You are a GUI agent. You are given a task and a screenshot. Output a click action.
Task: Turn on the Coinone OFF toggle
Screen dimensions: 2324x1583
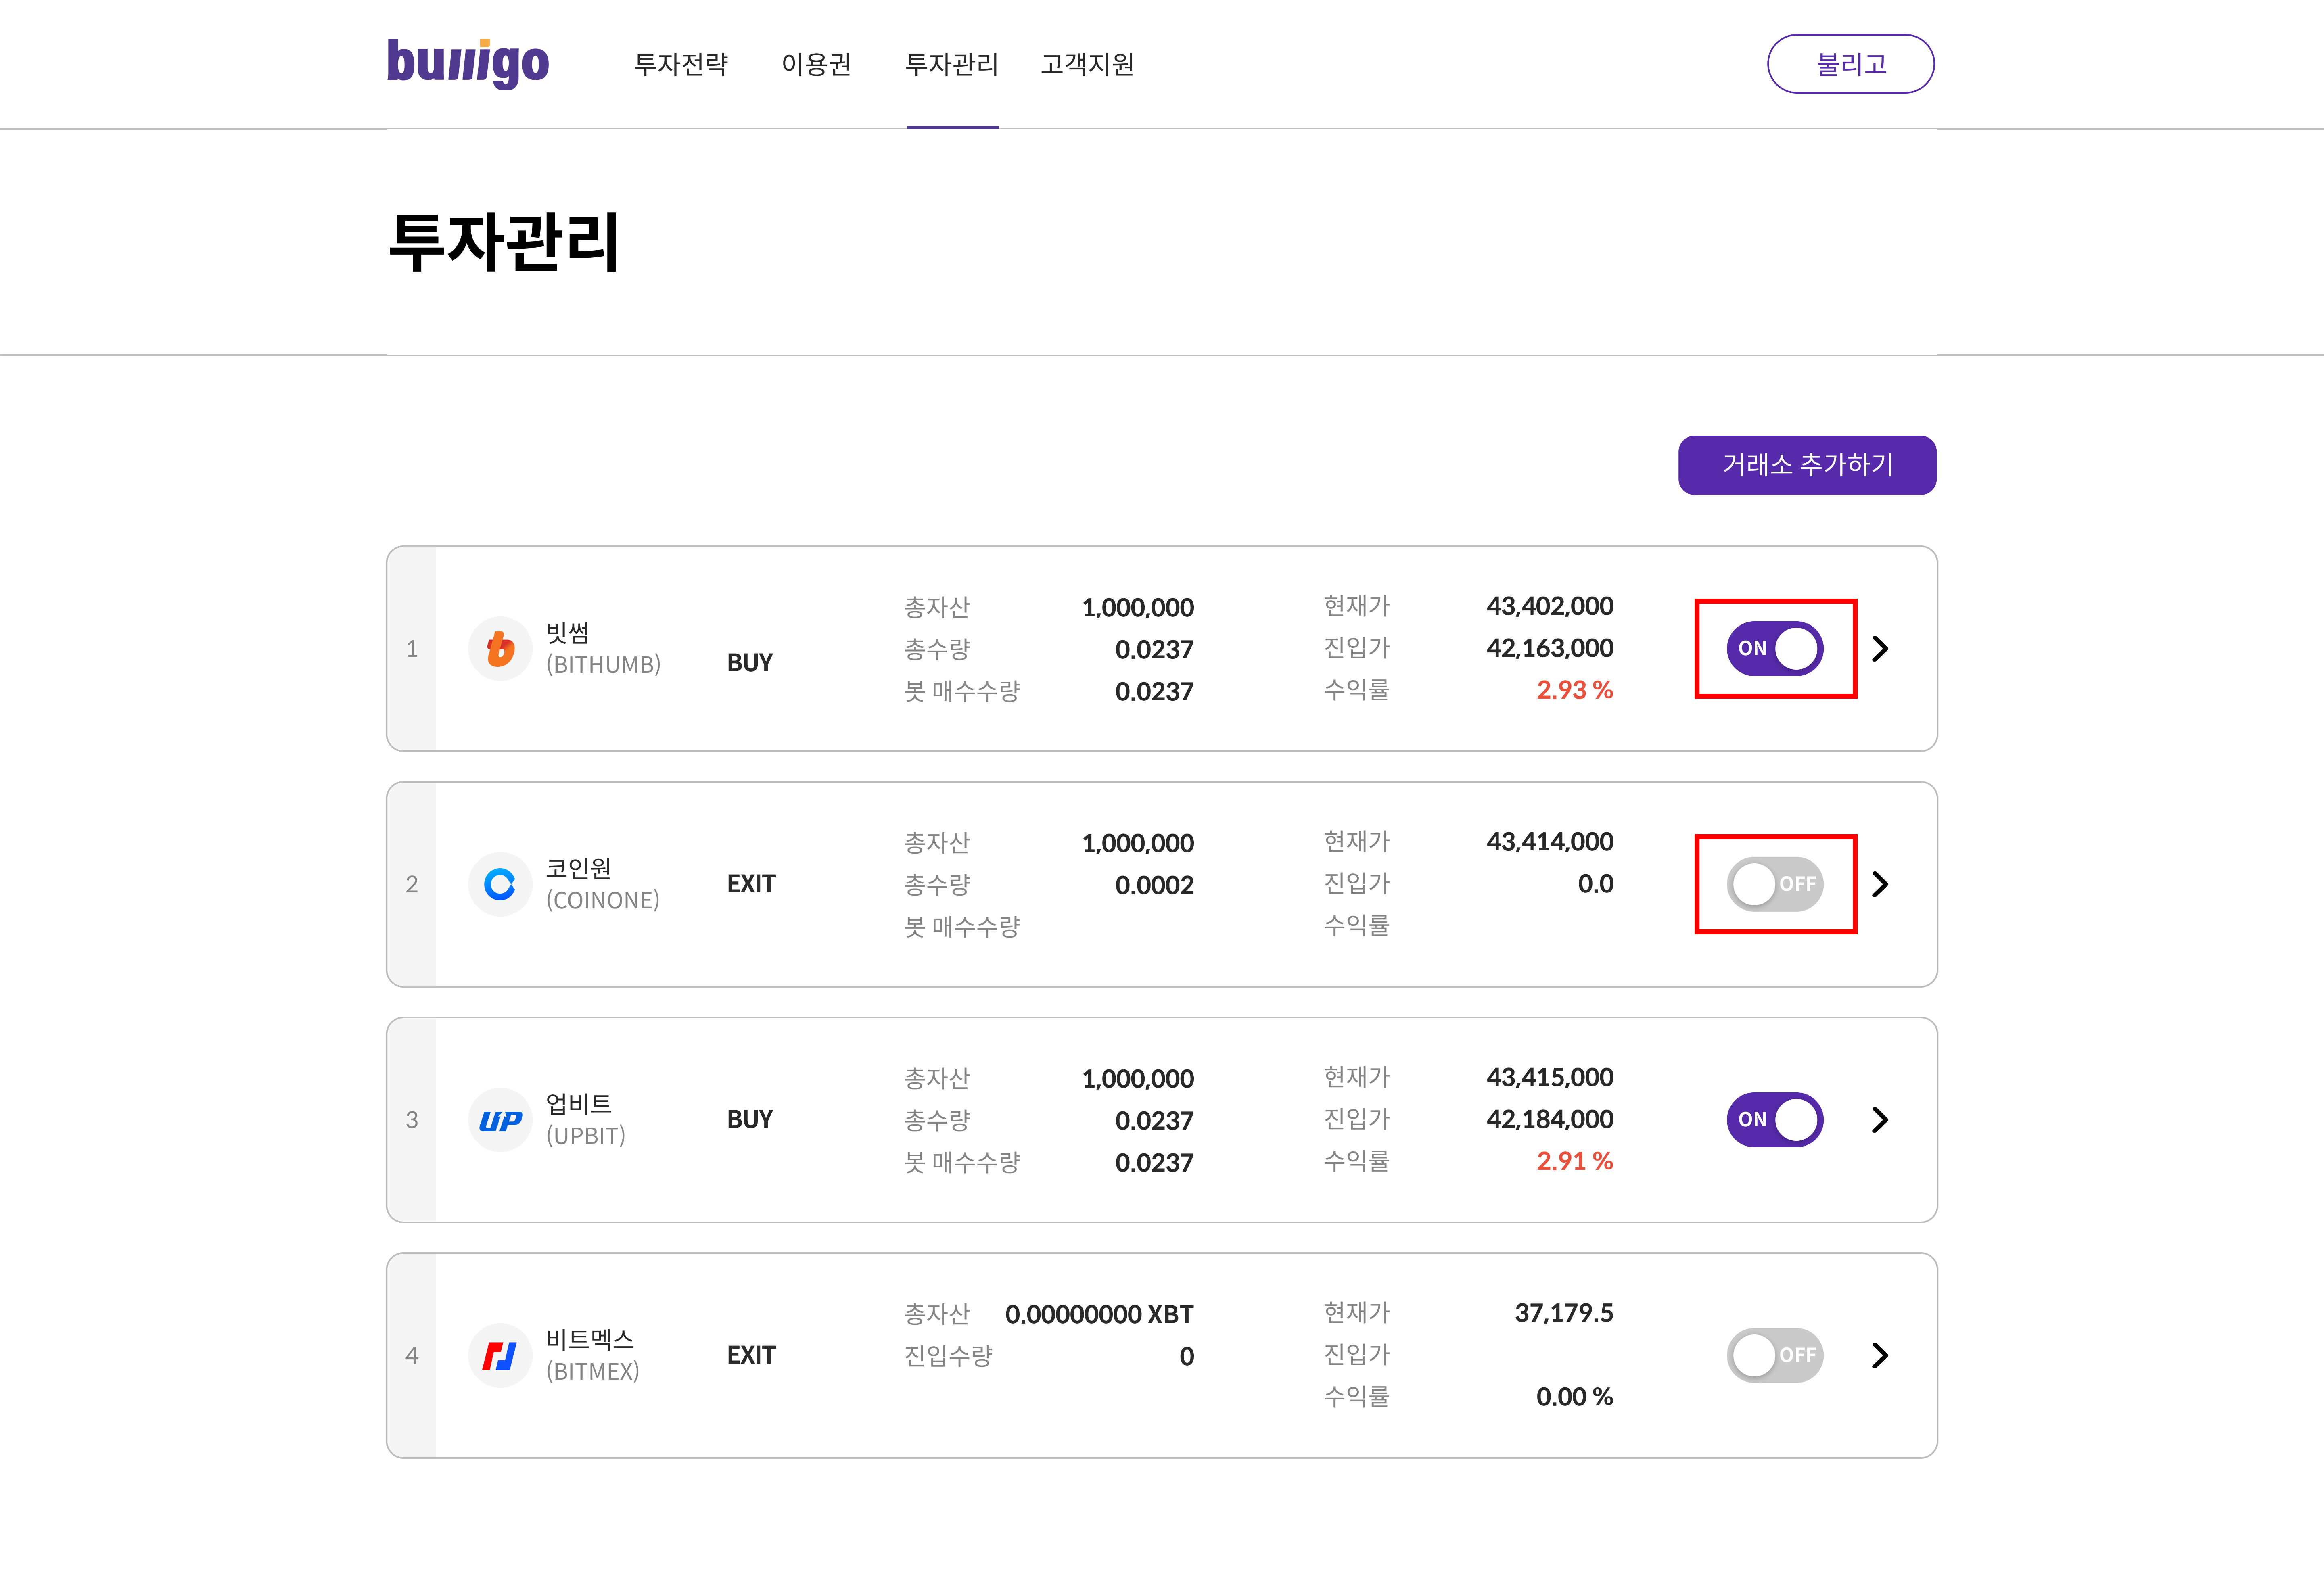pyautogui.click(x=1774, y=884)
